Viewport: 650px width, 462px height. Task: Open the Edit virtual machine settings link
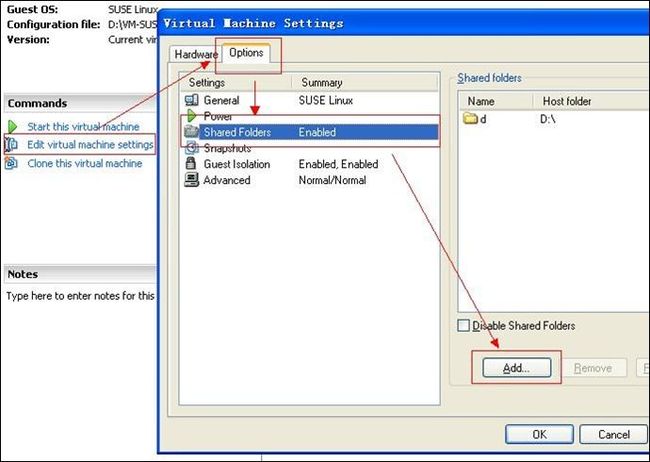(90, 144)
